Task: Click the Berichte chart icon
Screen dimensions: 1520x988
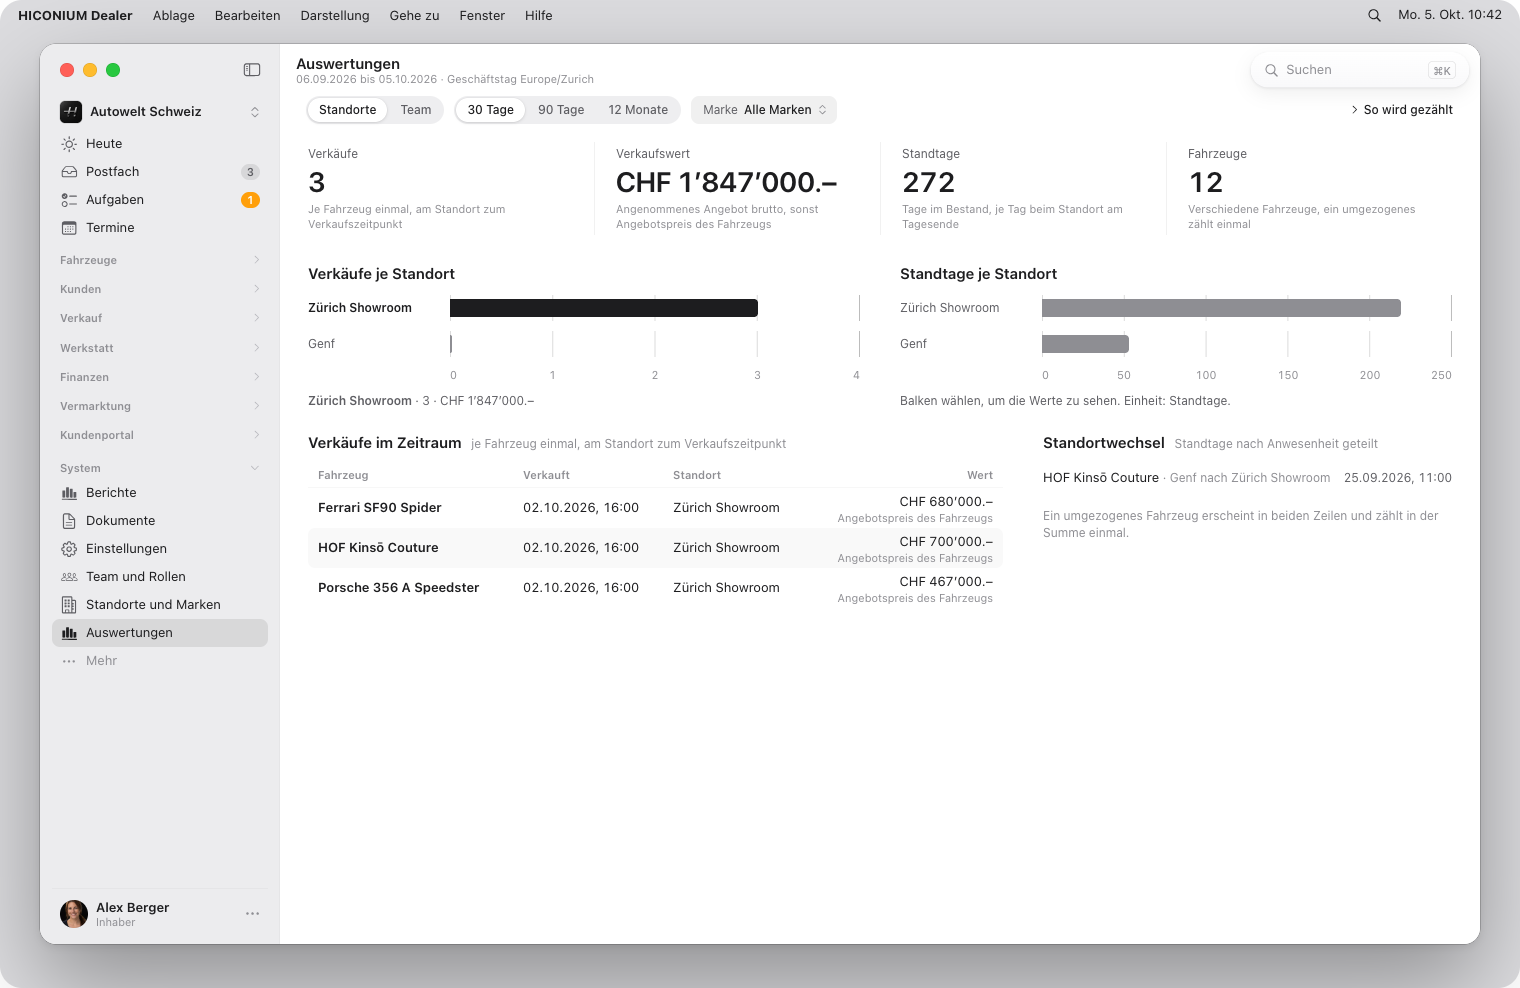Action: pos(69,493)
